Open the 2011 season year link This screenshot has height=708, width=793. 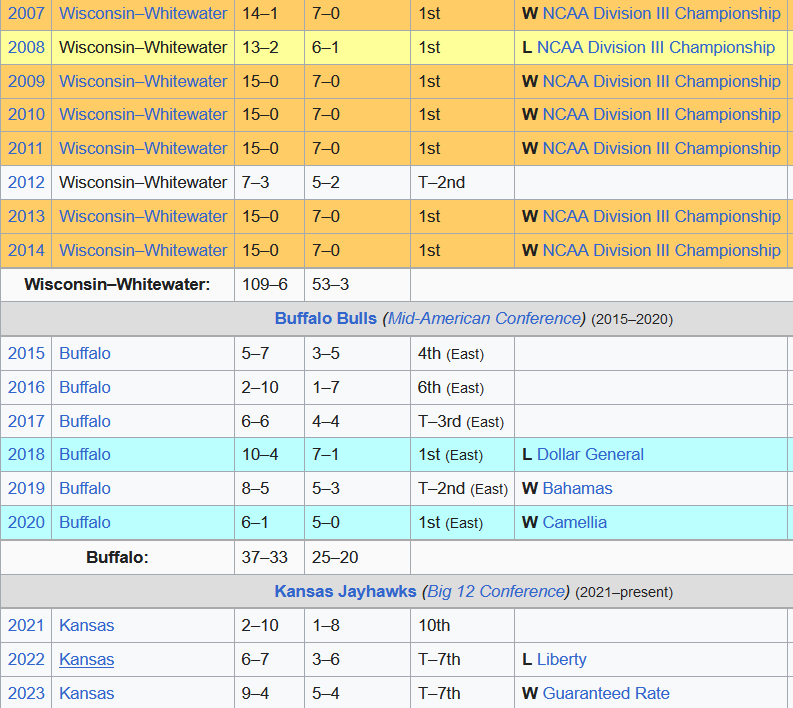25,148
